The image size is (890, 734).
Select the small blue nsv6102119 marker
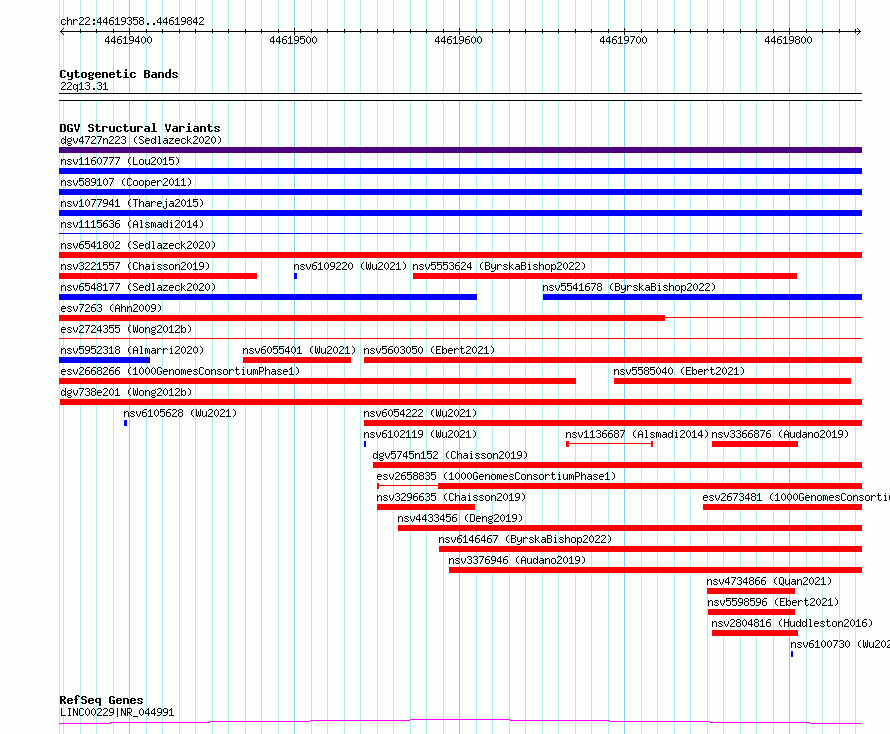point(365,444)
